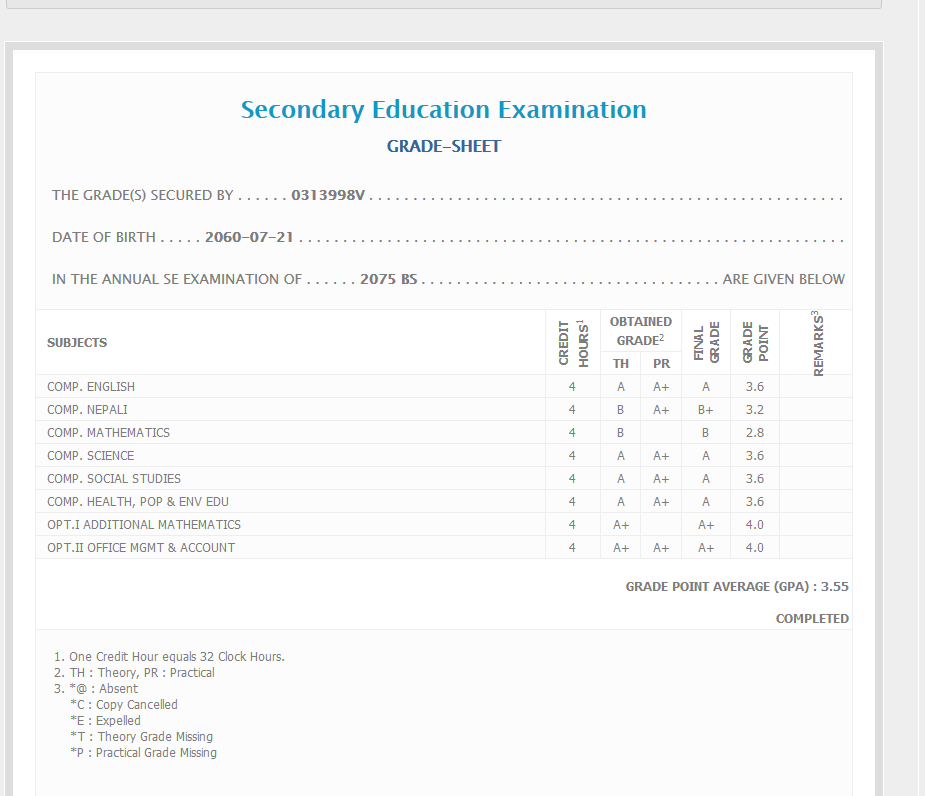925x796 pixels.
Task: Select the COMP. ENGLISH subject row
Action: [91, 387]
